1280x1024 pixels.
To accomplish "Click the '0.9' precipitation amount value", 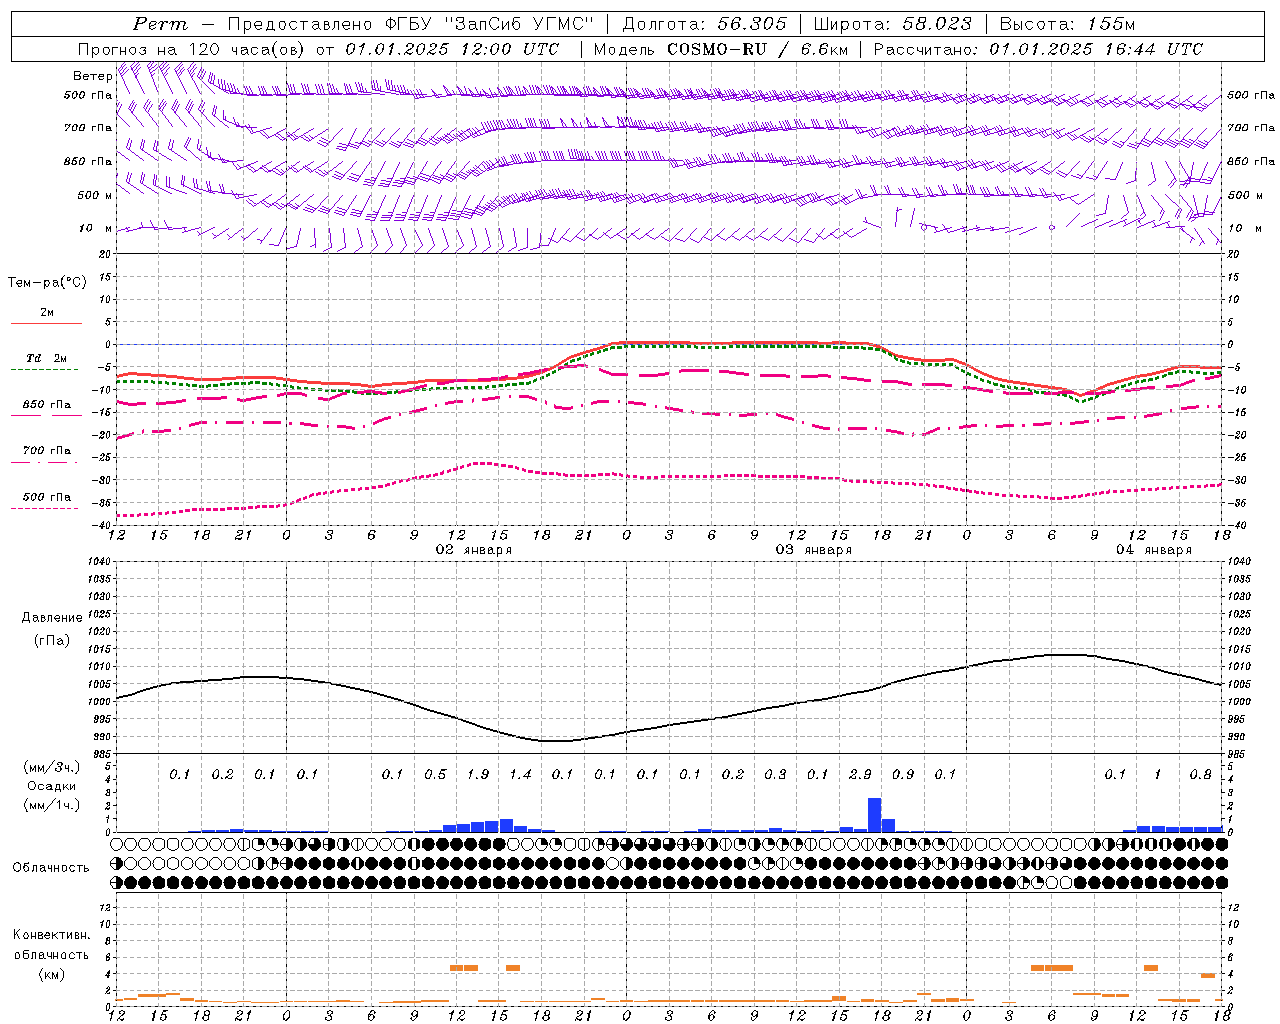I will point(903,775).
